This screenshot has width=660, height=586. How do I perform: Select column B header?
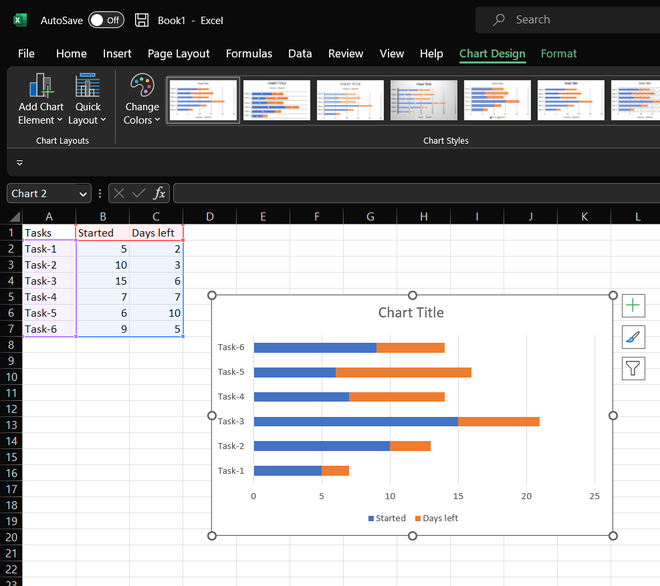click(x=103, y=216)
